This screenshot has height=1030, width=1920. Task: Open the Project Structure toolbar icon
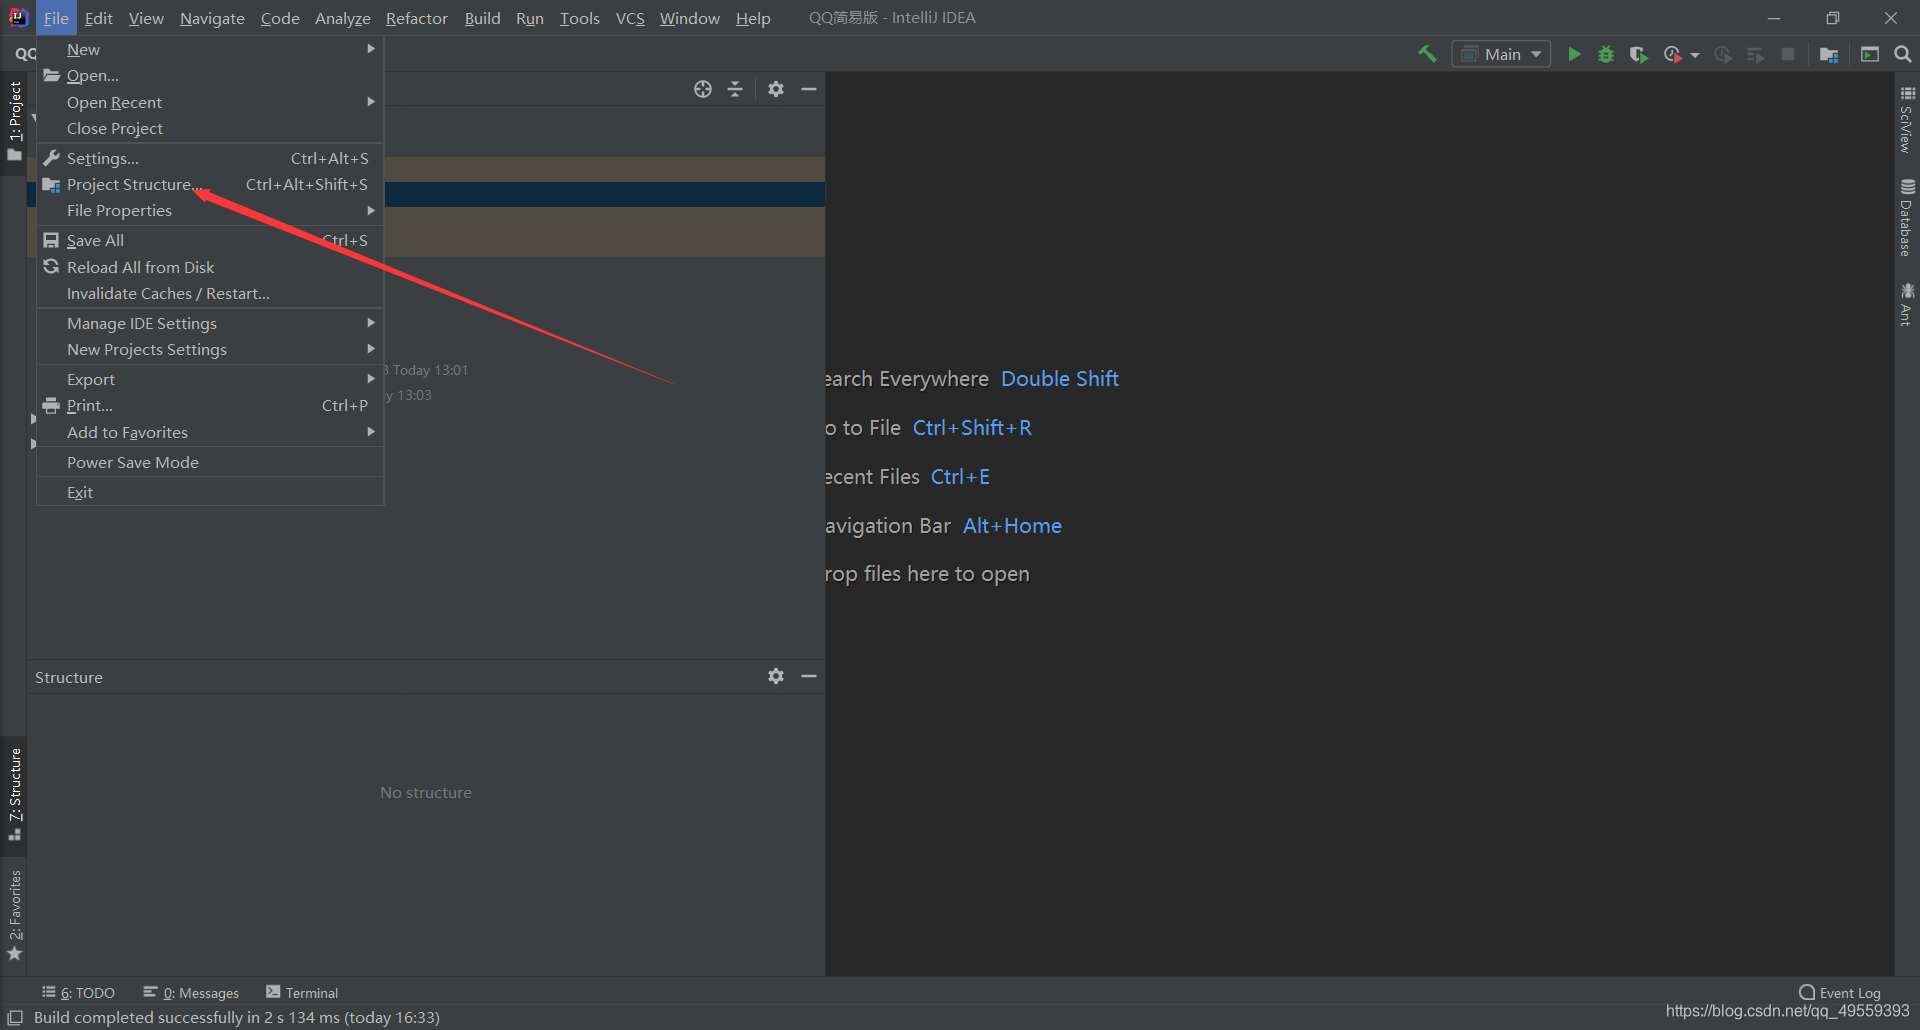[1829, 54]
